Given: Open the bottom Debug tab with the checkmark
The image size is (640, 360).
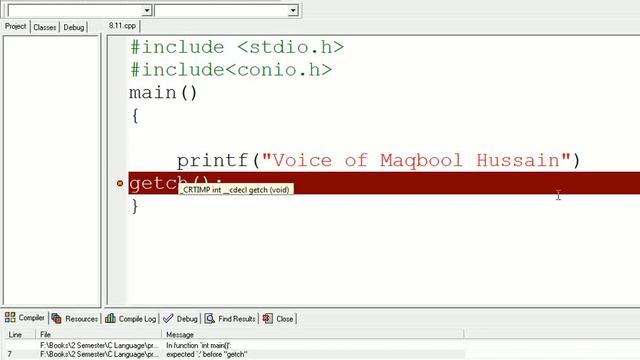Looking at the screenshot, I should [180, 319].
